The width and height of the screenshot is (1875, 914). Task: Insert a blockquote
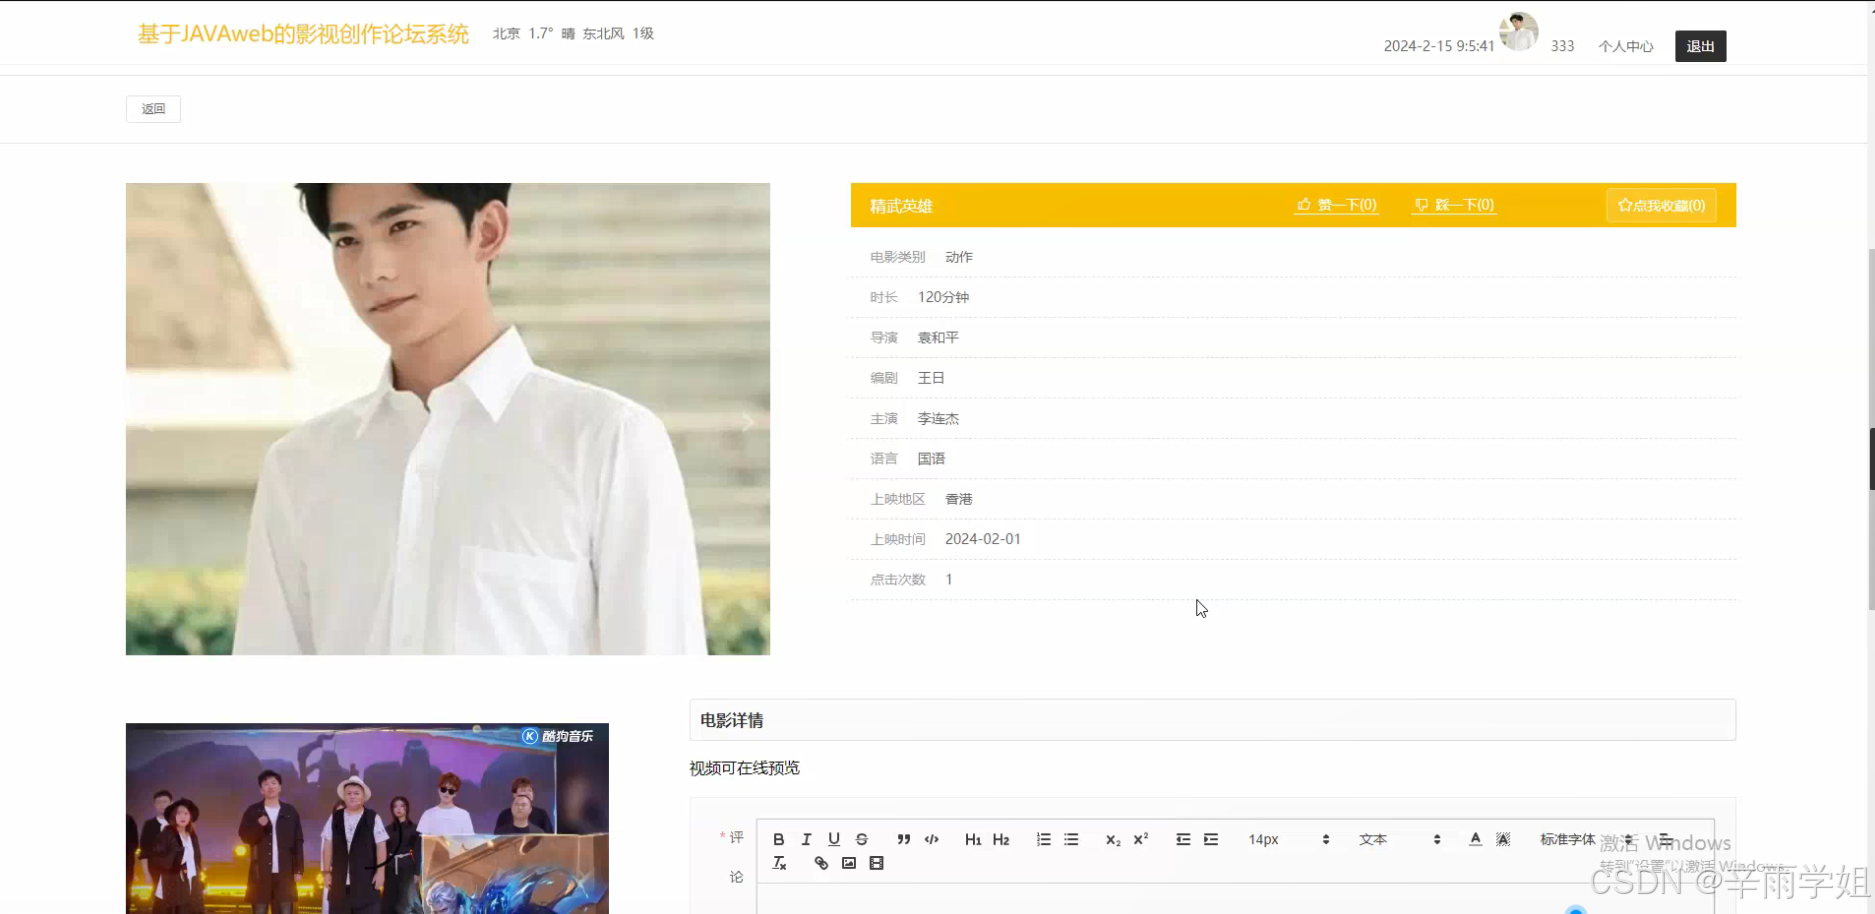click(x=903, y=839)
